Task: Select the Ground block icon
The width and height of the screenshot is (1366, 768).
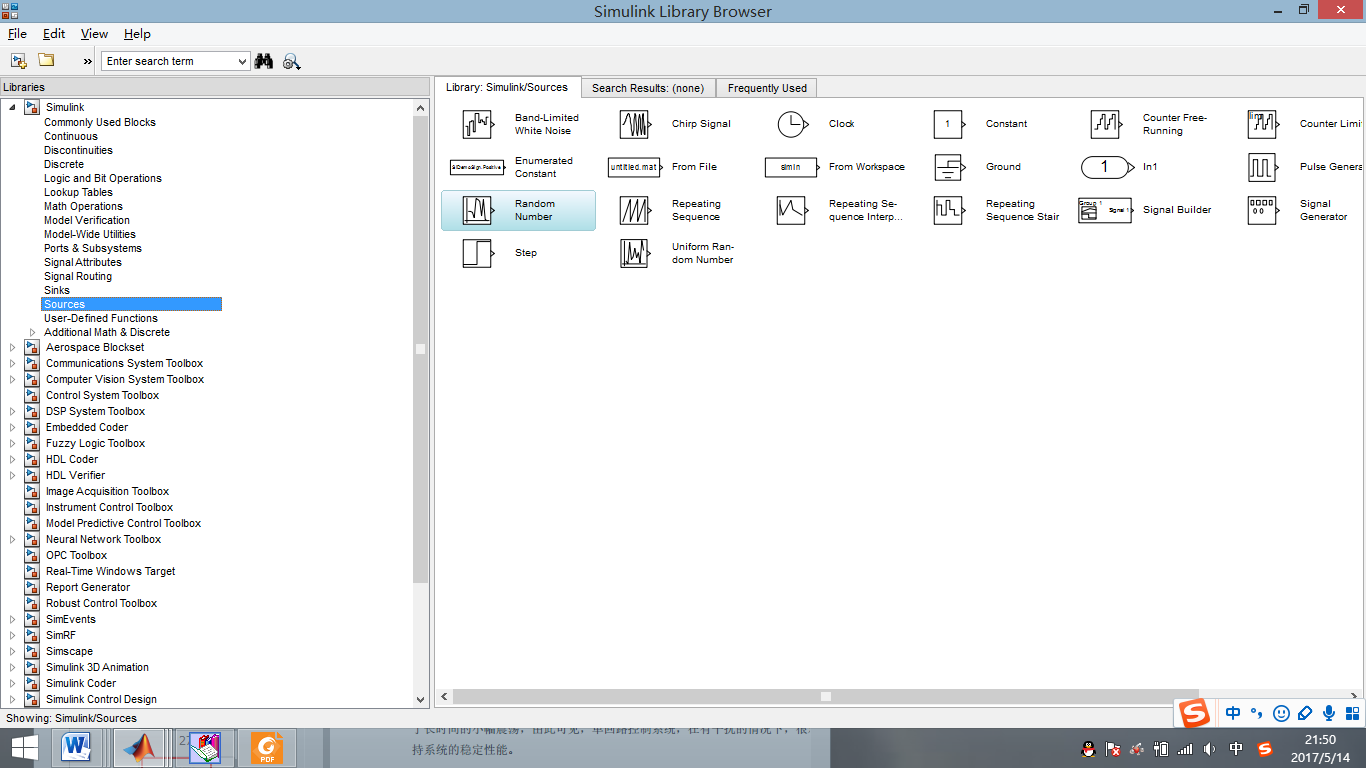Action: tap(948, 167)
